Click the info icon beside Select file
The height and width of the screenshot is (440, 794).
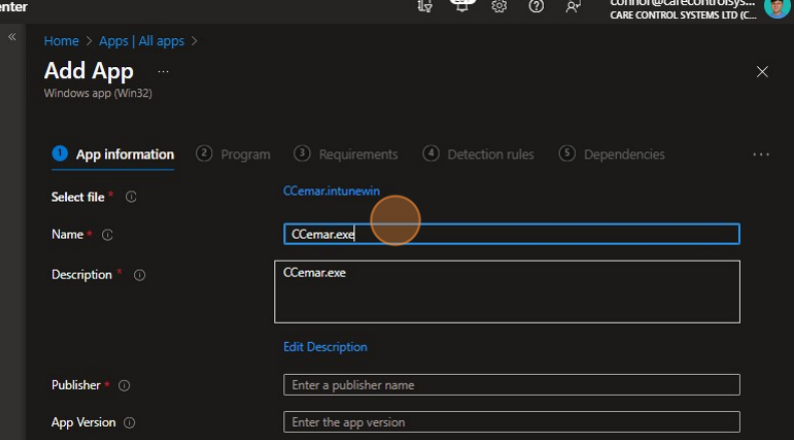click(x=131, y=197)
